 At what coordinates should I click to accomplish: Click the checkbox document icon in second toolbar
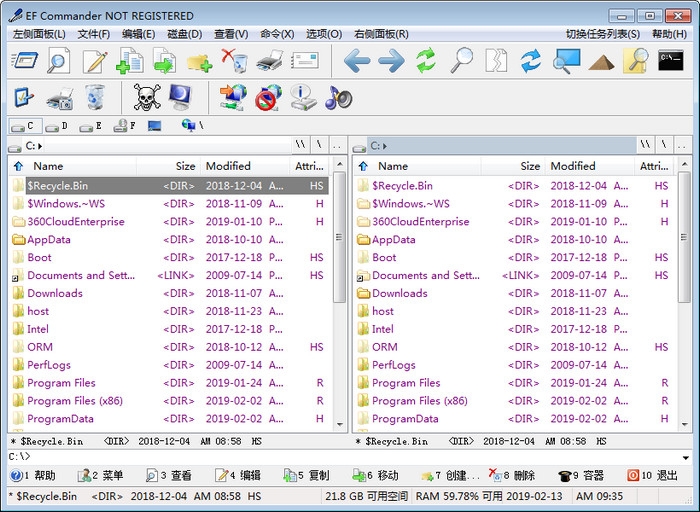24,97
